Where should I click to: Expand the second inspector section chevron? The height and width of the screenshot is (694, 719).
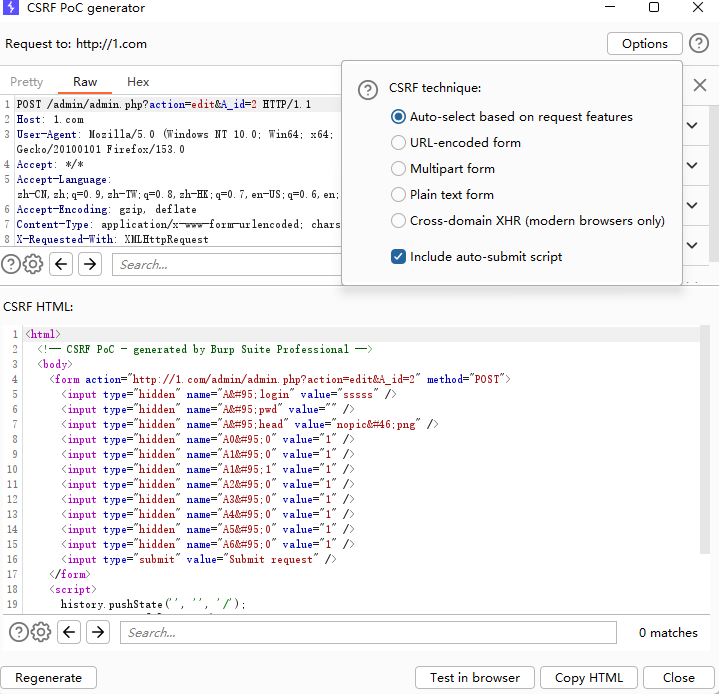[x=692, y=165]
